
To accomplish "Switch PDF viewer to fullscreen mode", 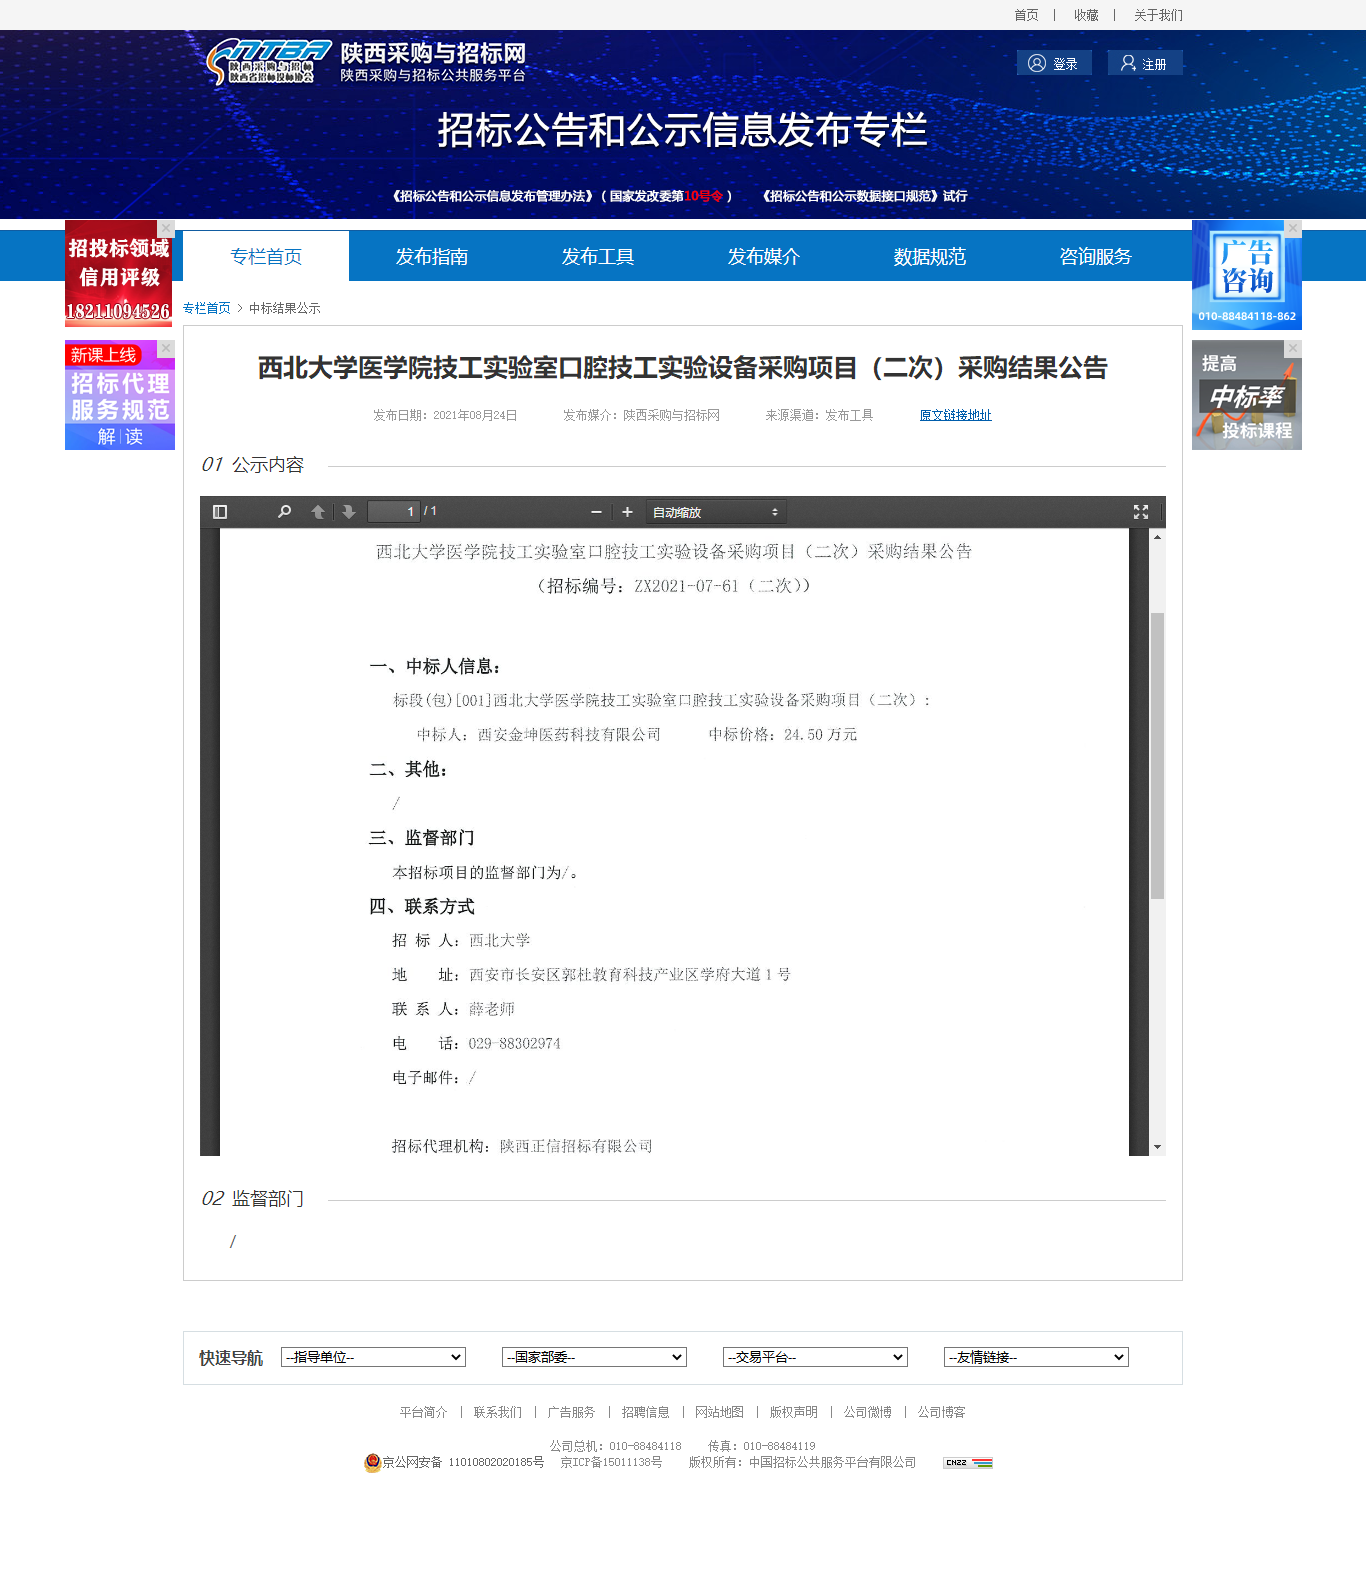I will (1140, 512).
